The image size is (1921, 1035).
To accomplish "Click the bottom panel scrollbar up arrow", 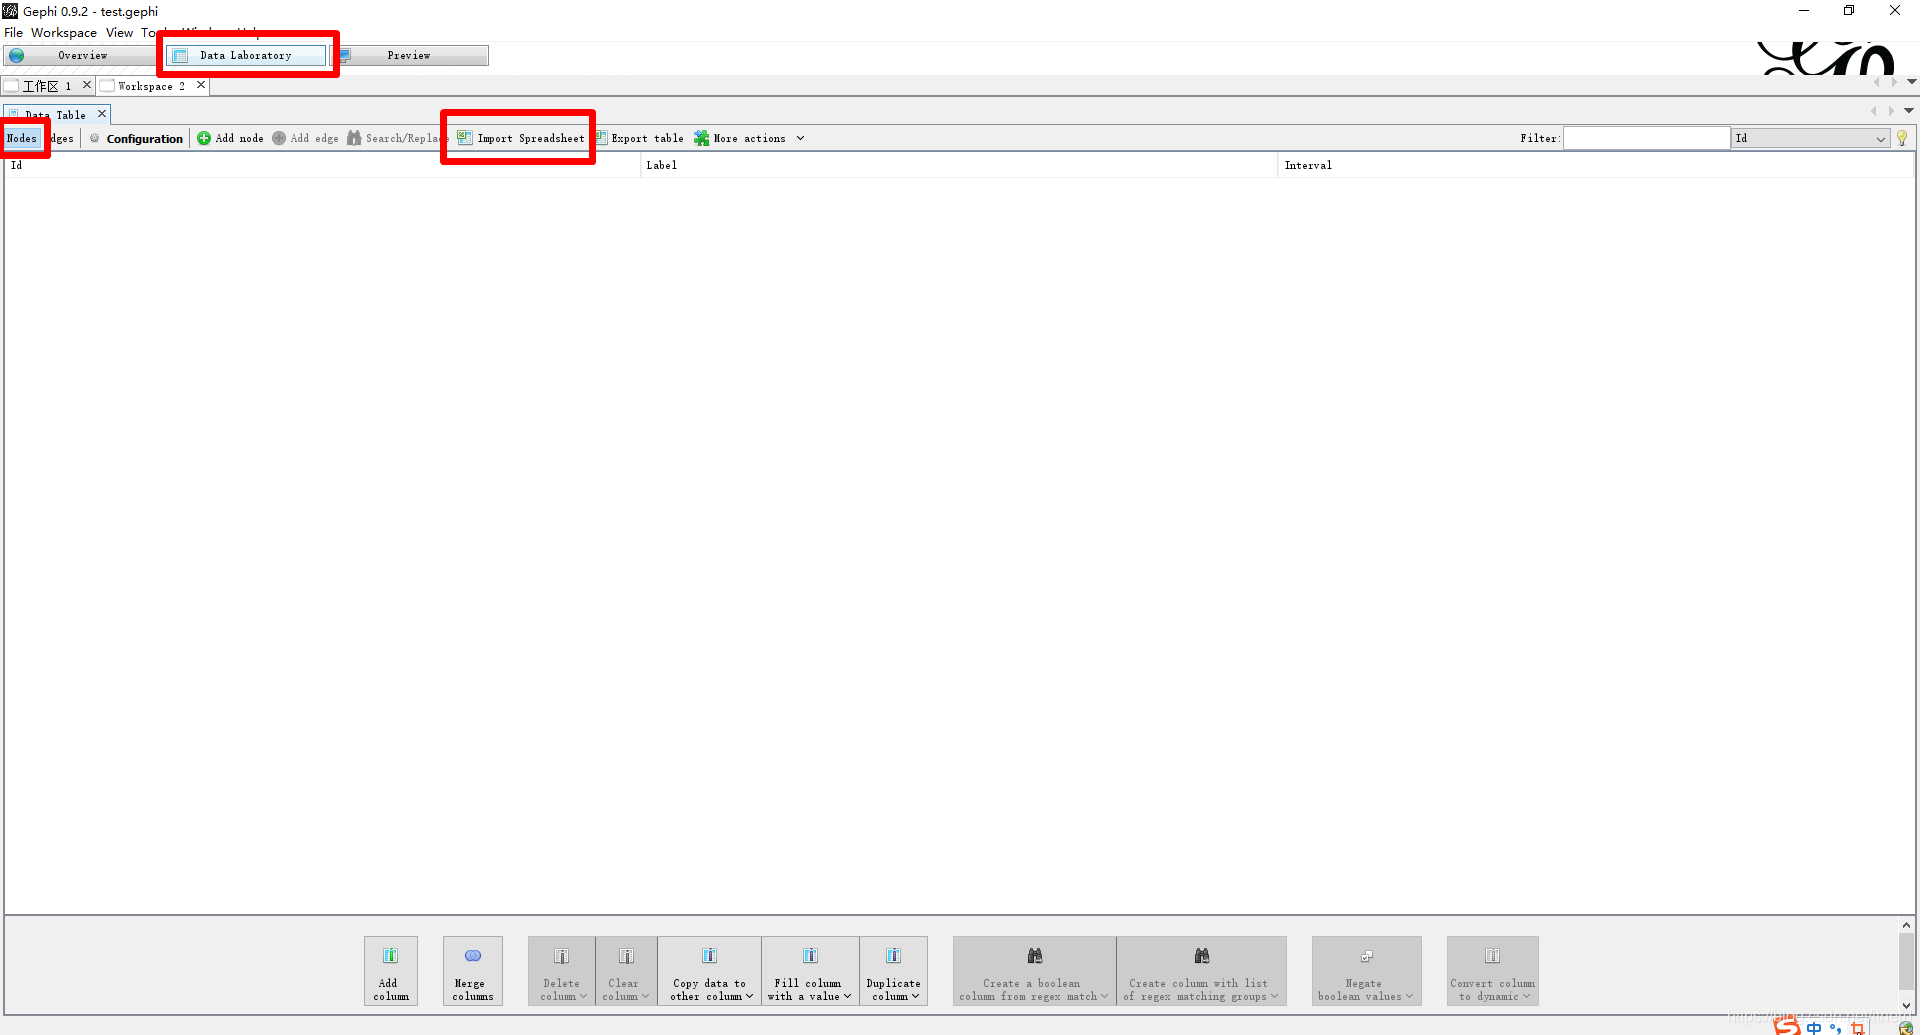I will pos(1906,926).
